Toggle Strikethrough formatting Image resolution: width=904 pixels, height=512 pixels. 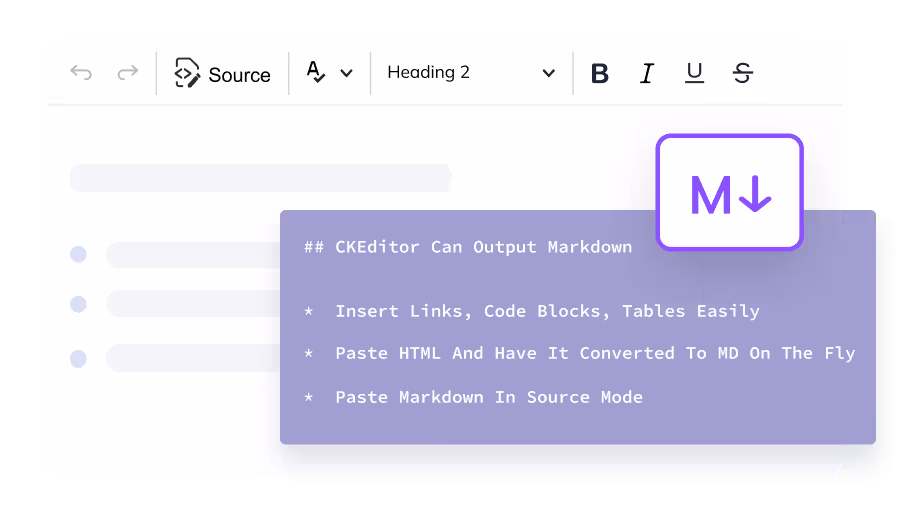[x=742, y=73]
